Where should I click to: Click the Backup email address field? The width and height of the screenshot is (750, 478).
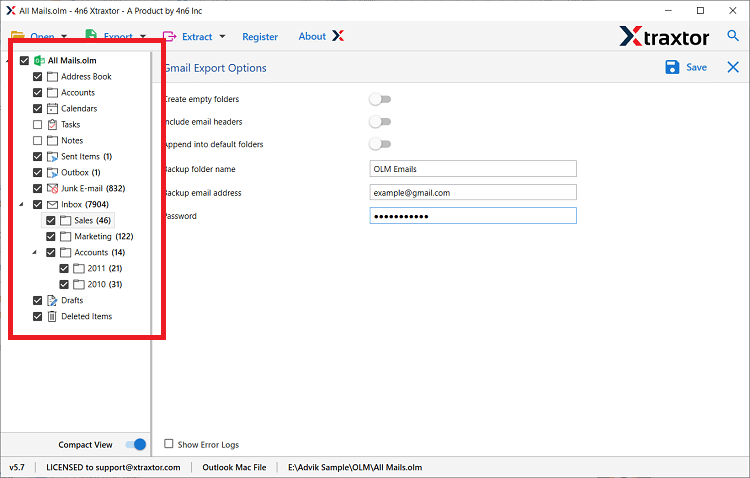tap(473, 192)
